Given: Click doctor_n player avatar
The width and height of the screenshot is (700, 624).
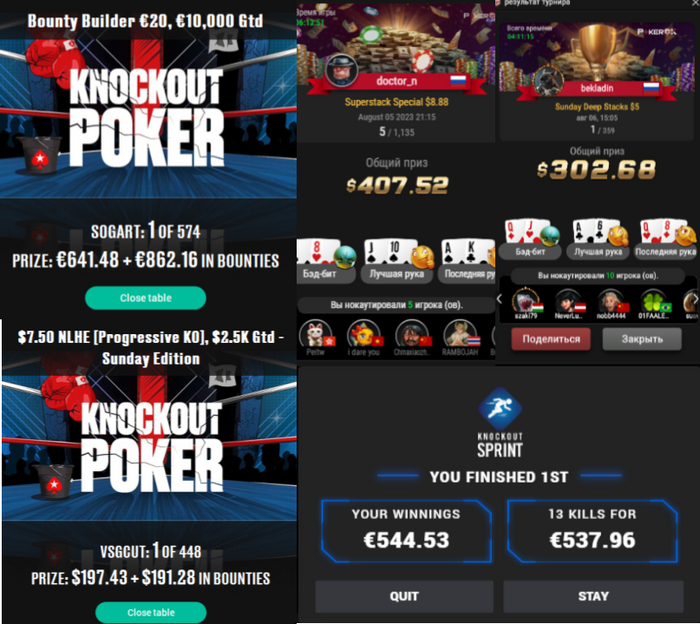Looking at the screenshot, I should (342, 70).
